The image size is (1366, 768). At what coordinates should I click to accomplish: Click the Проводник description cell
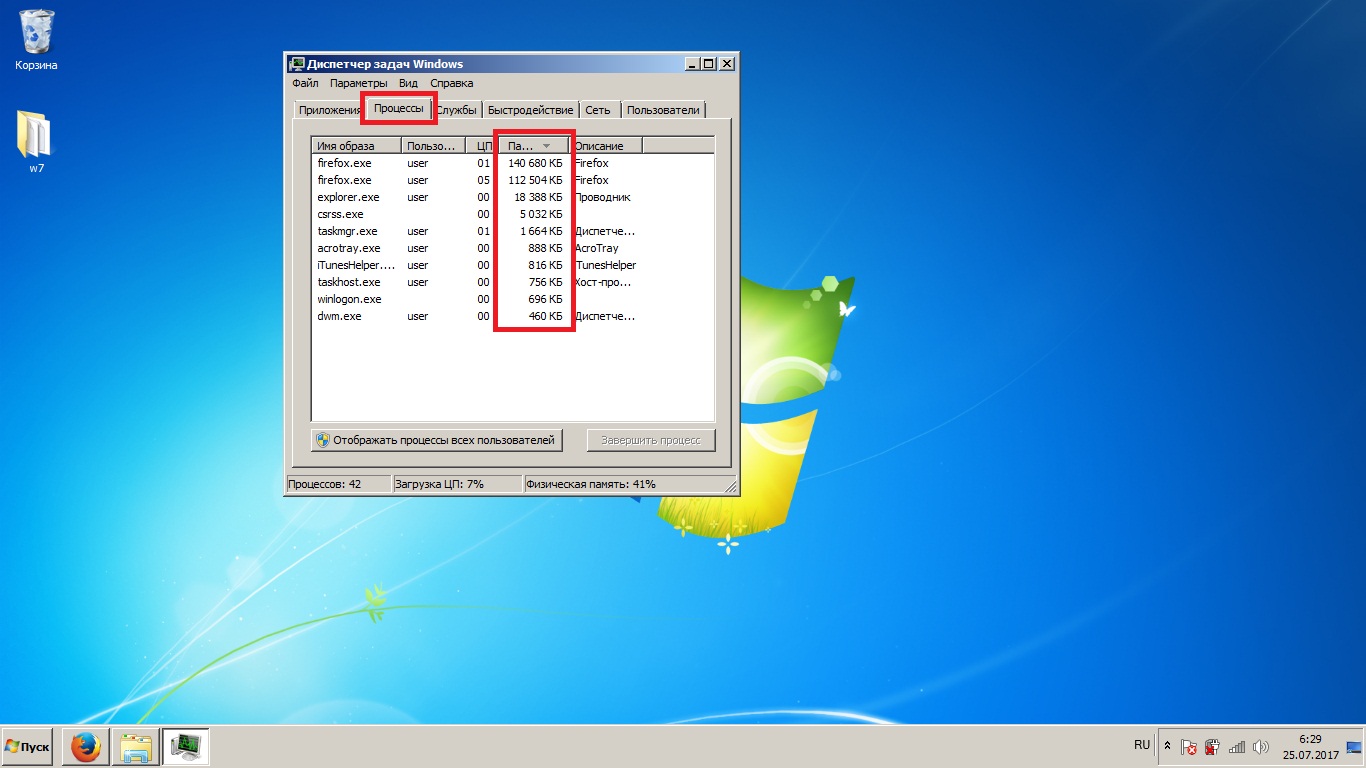pyautogui.click(x=602, y=197)
